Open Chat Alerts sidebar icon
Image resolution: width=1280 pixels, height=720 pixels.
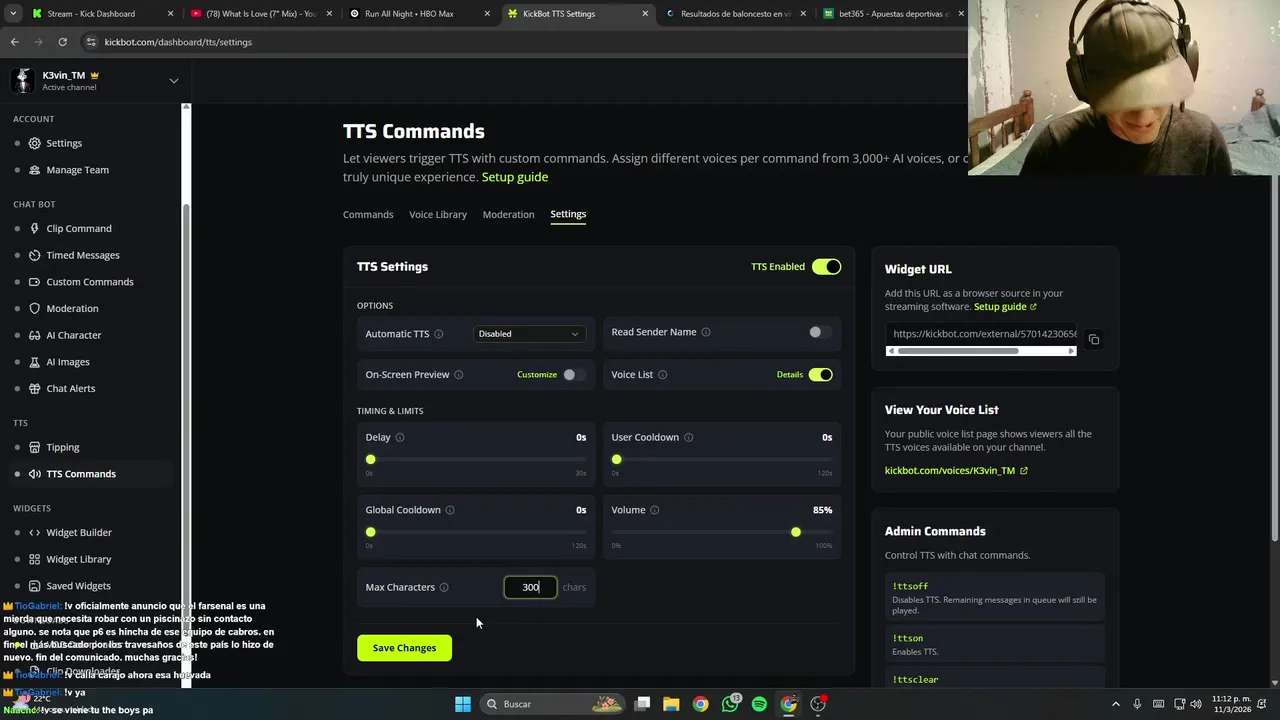35,389
